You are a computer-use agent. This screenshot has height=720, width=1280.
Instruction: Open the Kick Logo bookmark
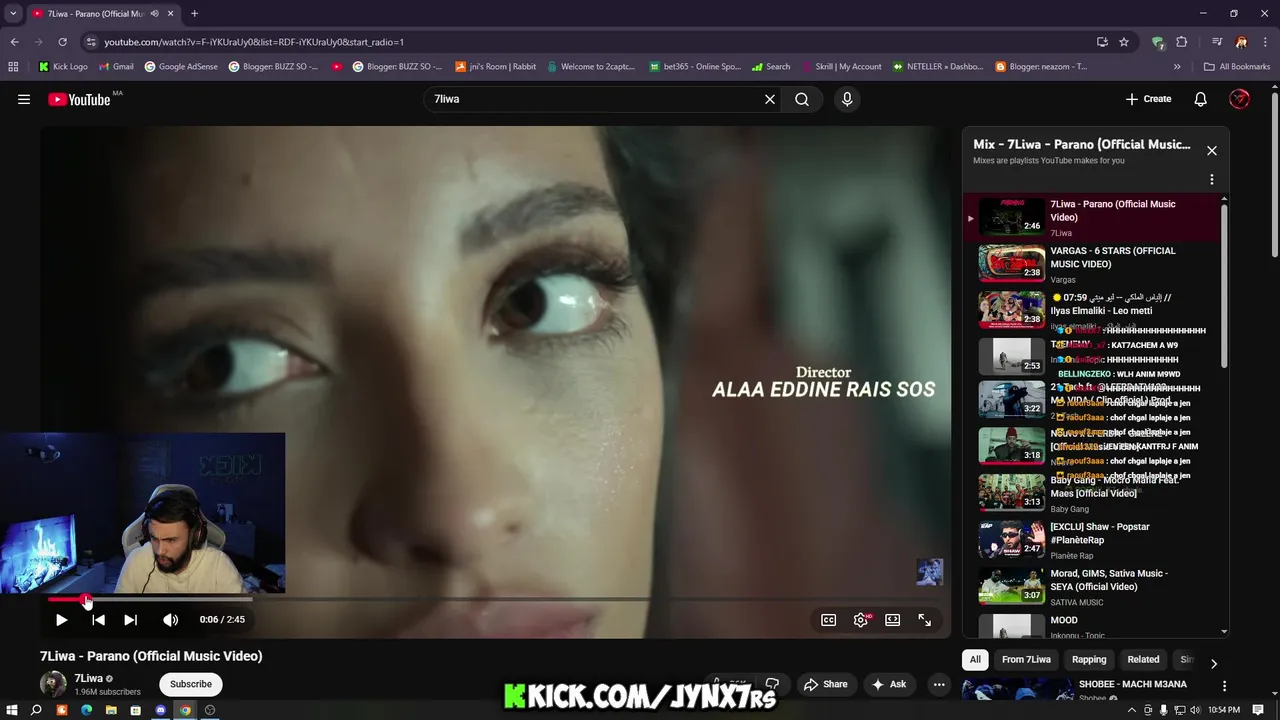coord(63,67)
